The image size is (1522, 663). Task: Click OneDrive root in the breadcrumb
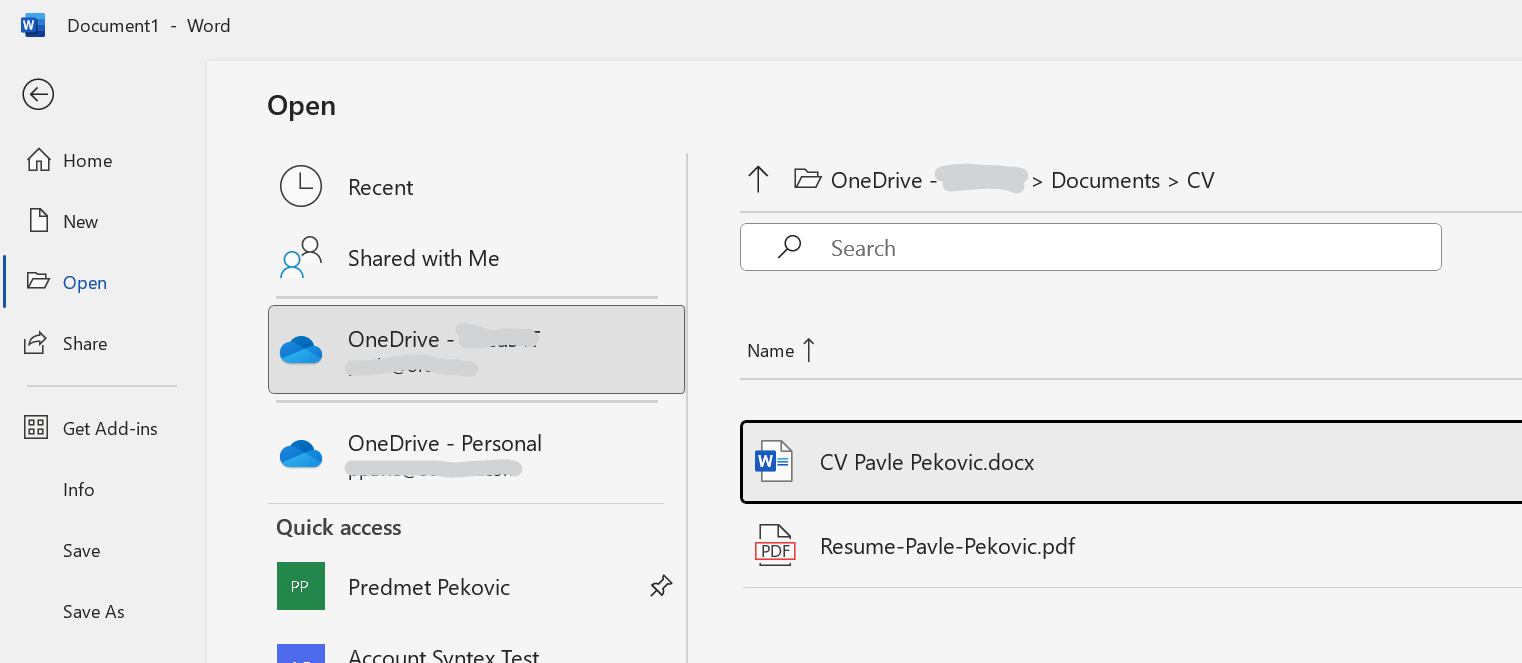click(929, 180)
